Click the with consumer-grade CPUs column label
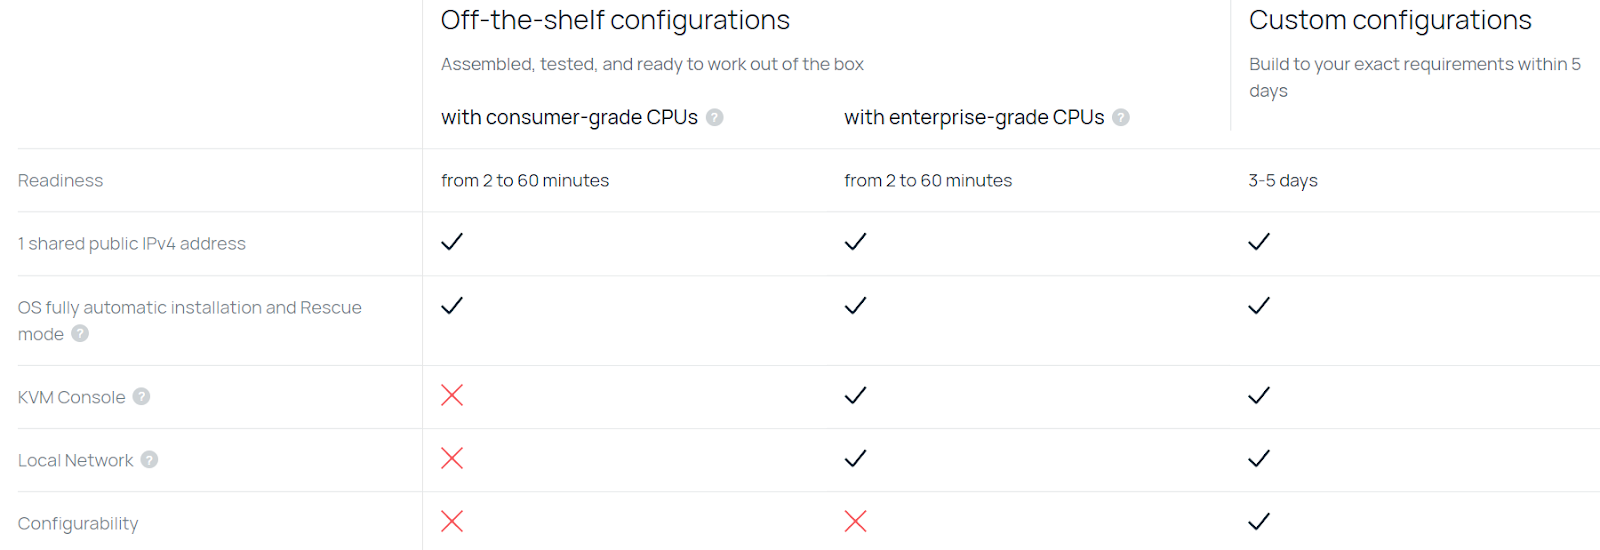1600x550 pixels. click(x=569, y=117)
